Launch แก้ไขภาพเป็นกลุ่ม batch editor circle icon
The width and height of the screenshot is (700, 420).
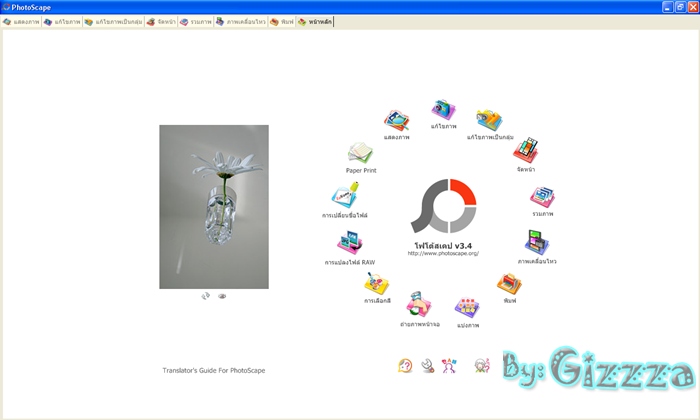(489, 121)
